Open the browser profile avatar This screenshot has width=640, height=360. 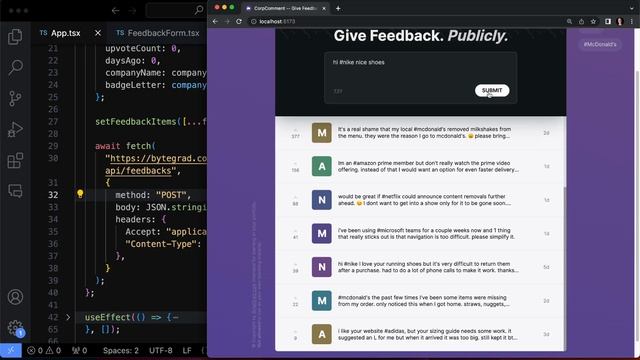(x=620, y=21)
